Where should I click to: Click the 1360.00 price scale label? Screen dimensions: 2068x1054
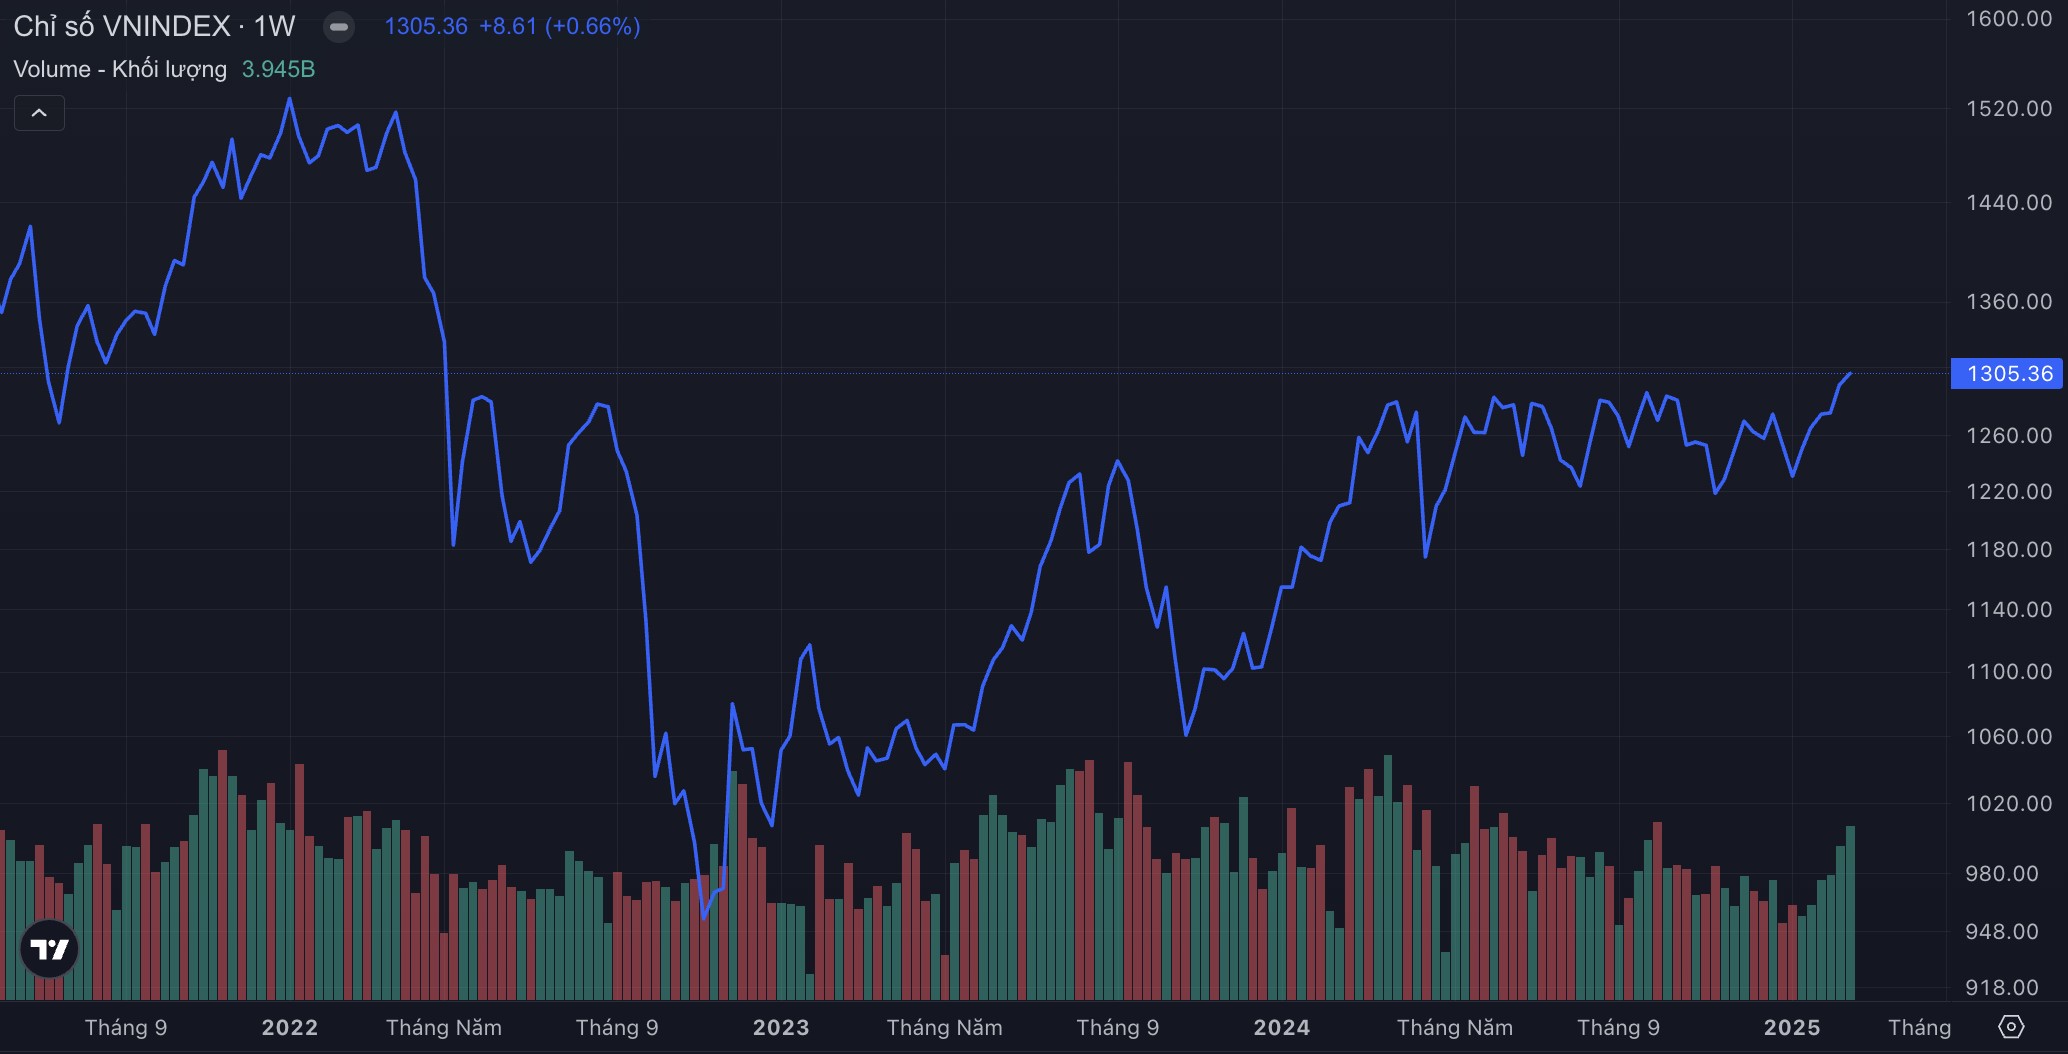[2009, 302]
